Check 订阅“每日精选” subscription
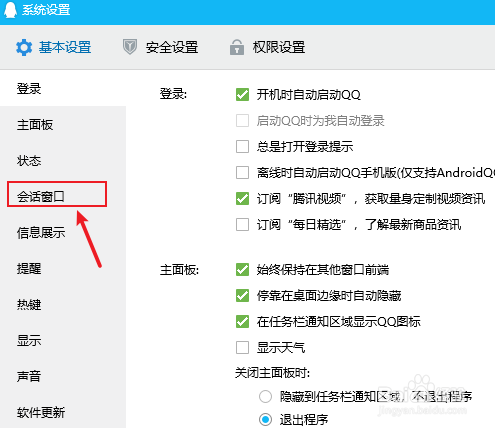This screenshot has width=495, height=428. (242, 225)
